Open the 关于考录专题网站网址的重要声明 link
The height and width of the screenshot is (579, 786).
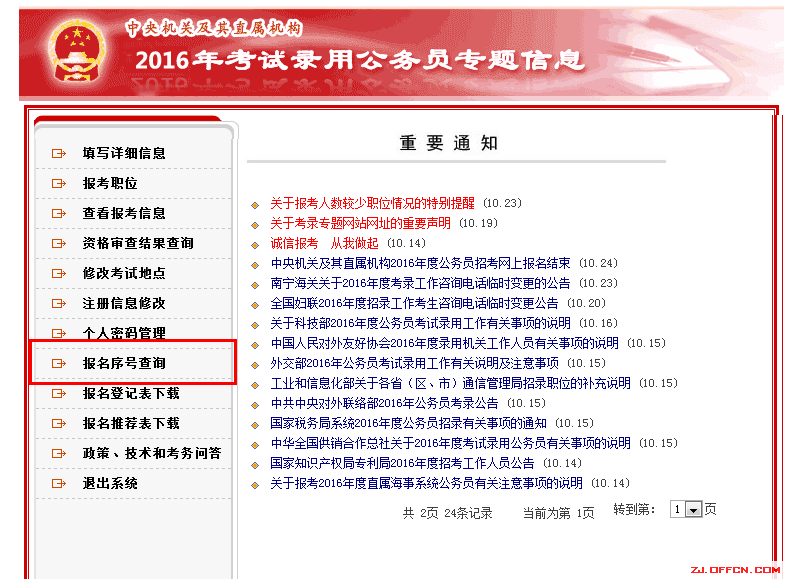[x=360, y=223]
